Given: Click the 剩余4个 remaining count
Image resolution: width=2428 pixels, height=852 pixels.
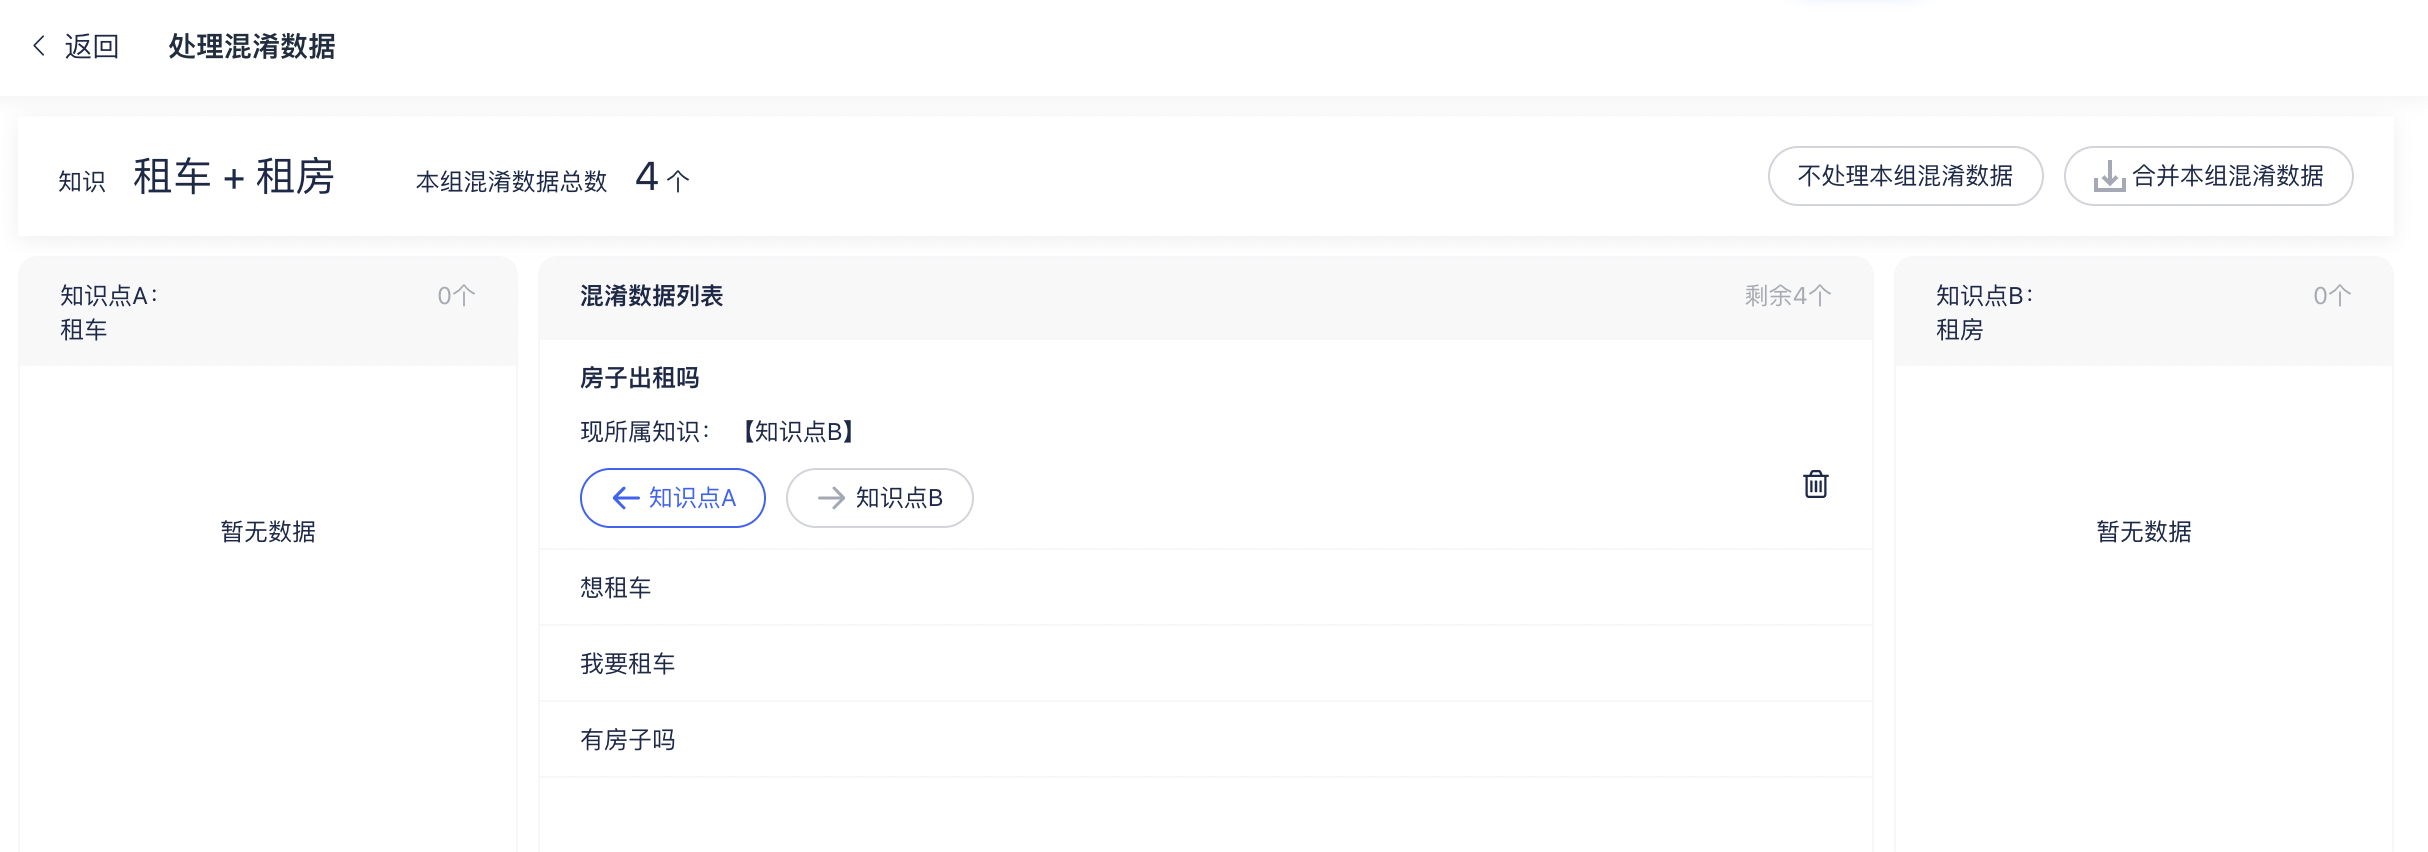Looking at the screenshot, I should tap(1787, 296).
